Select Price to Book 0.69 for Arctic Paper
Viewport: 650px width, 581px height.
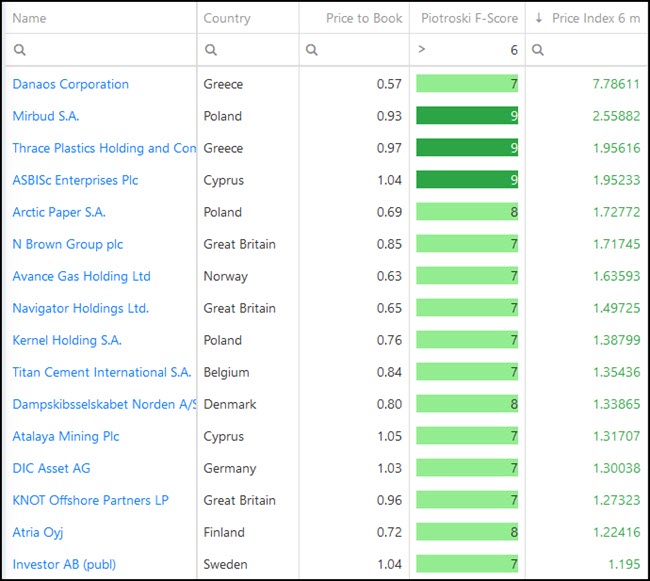click(389, 212)
